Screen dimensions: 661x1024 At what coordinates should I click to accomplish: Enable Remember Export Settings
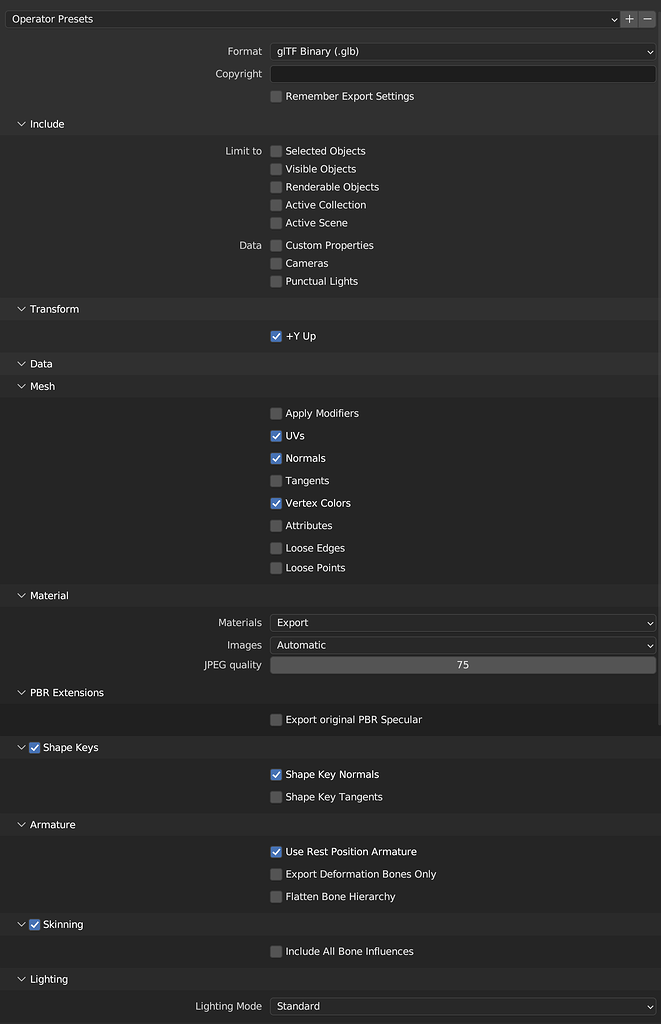point(276,96)
